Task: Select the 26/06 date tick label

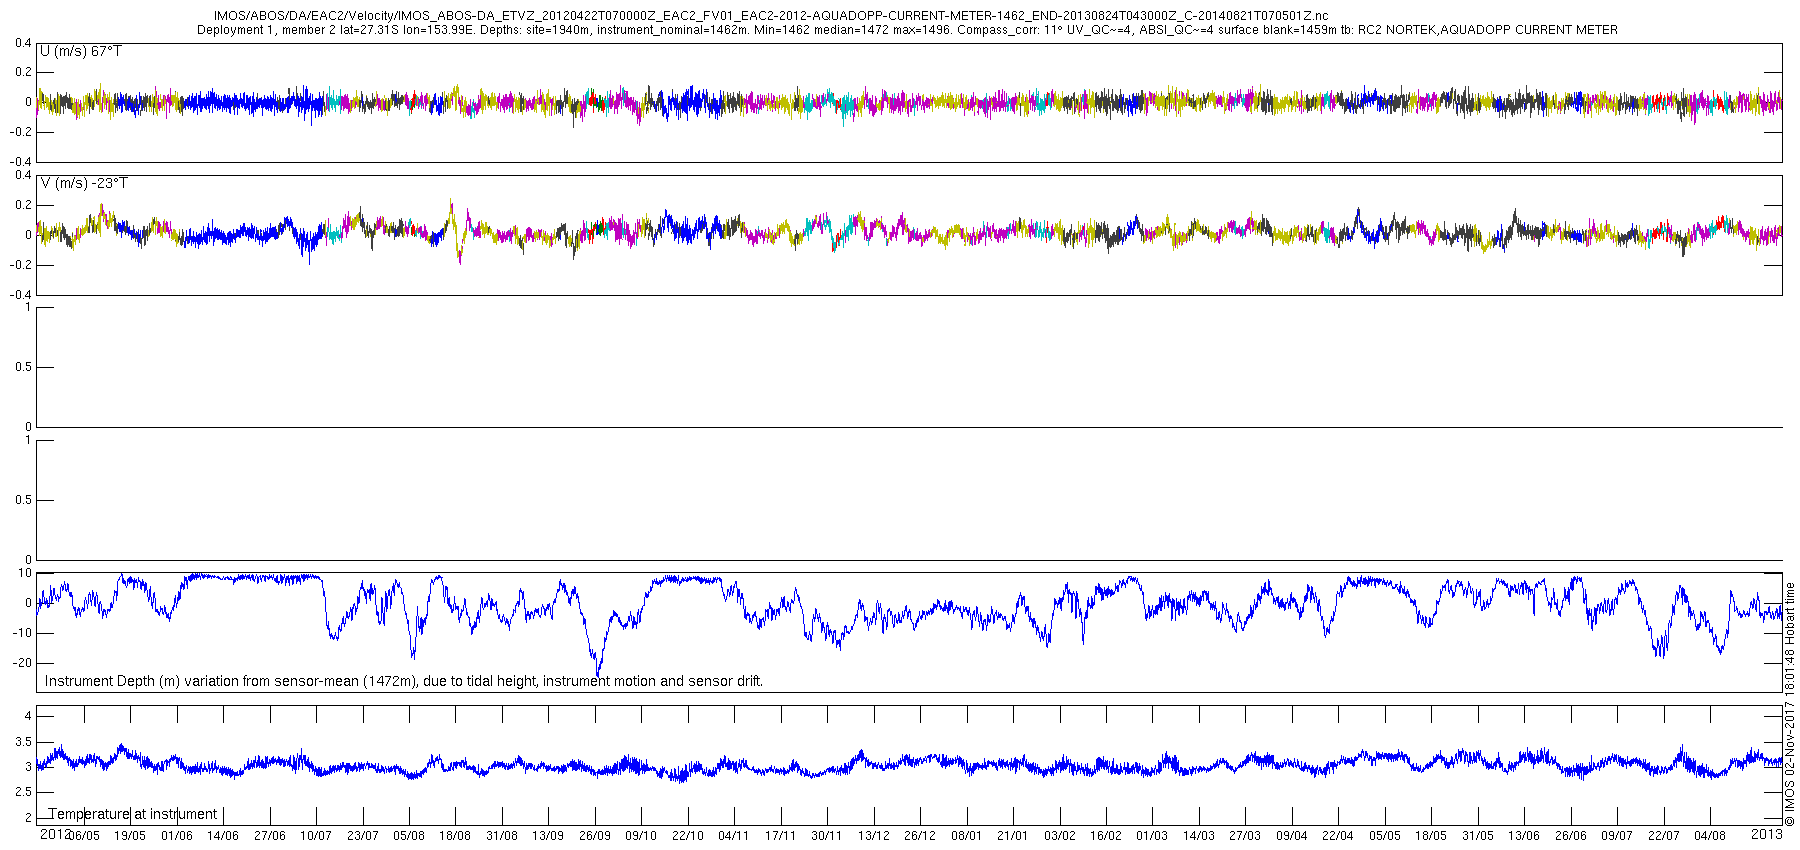Action: [1571, 836]
